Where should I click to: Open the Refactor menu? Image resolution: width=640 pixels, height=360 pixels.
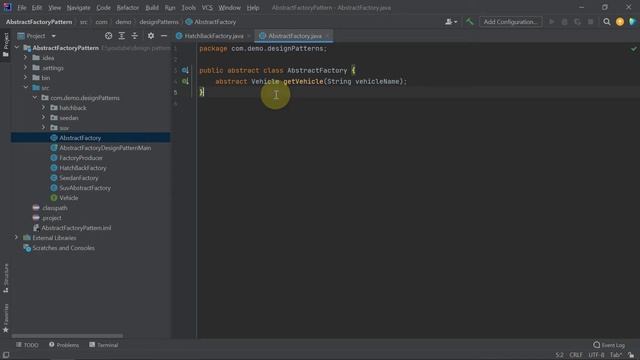127,8
